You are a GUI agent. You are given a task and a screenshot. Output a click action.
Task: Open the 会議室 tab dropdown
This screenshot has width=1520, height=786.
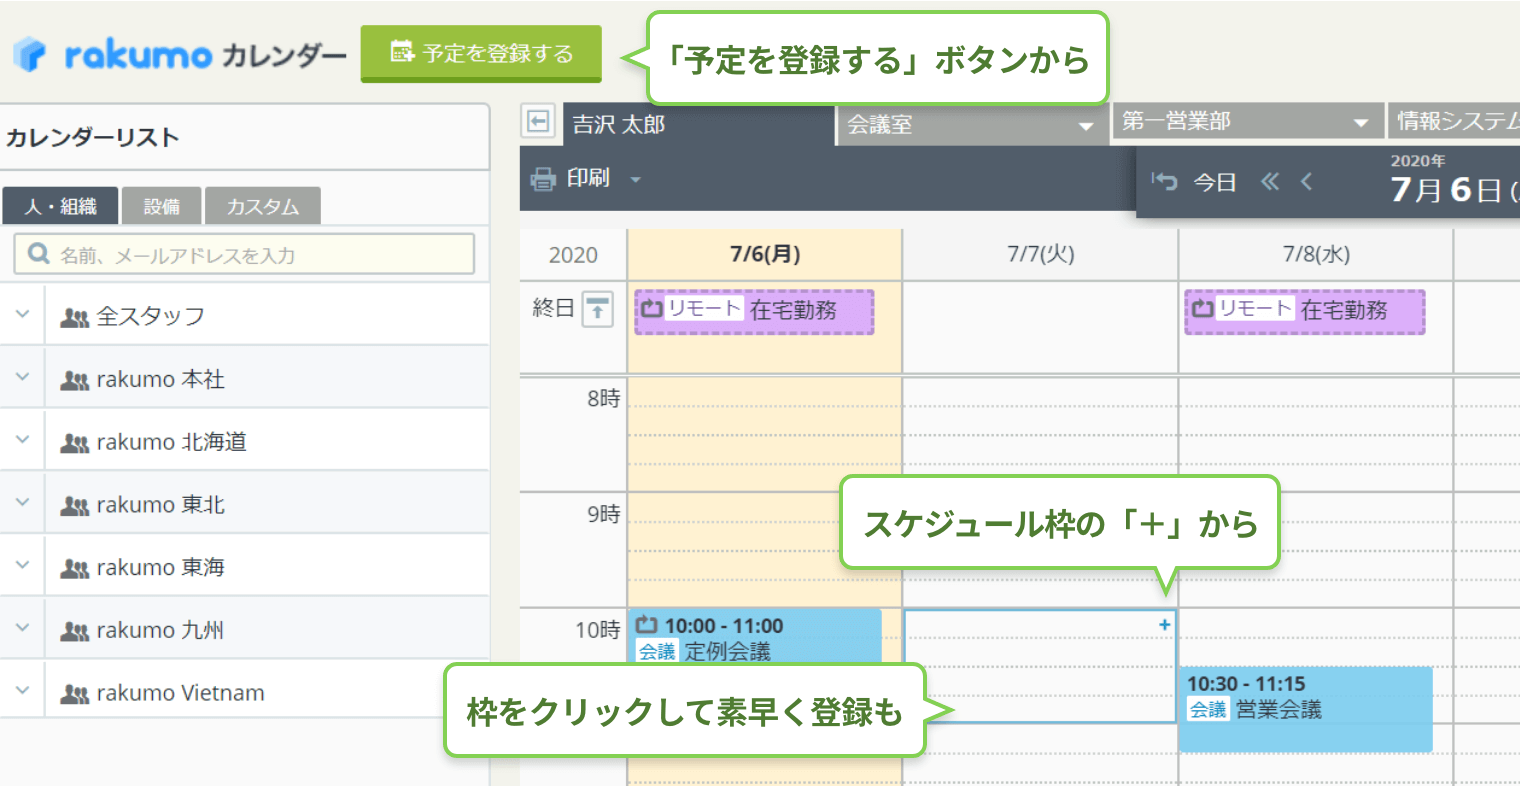pos(1086,126)
